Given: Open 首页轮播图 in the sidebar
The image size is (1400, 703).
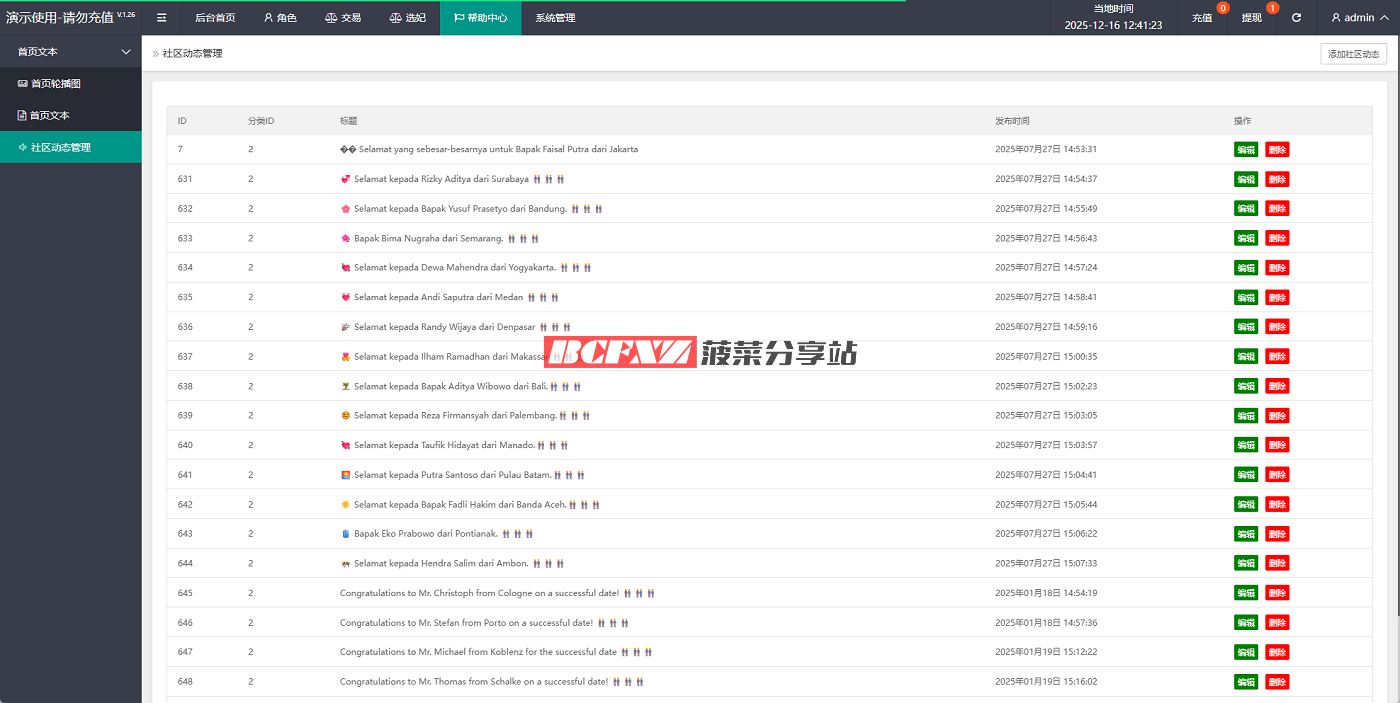Looking at the screenshot, I should pos(55,84).
